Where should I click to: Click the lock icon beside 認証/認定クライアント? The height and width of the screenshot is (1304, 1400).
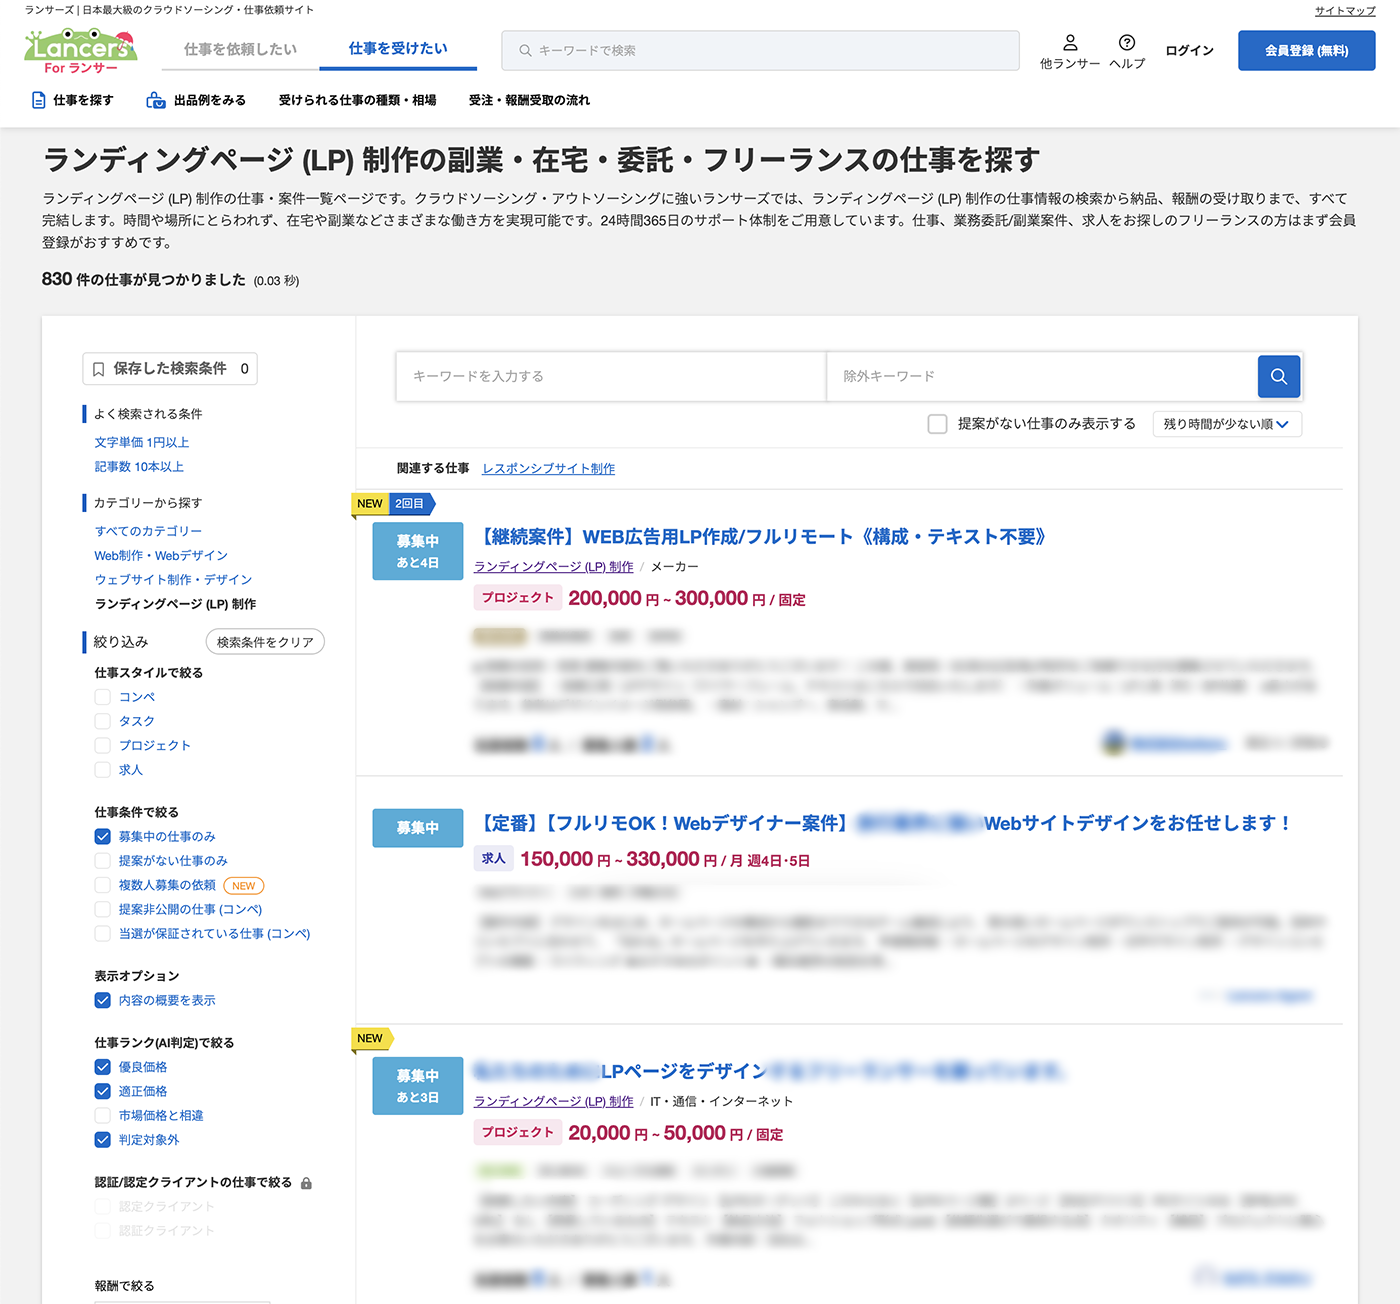pos(306,1183)
